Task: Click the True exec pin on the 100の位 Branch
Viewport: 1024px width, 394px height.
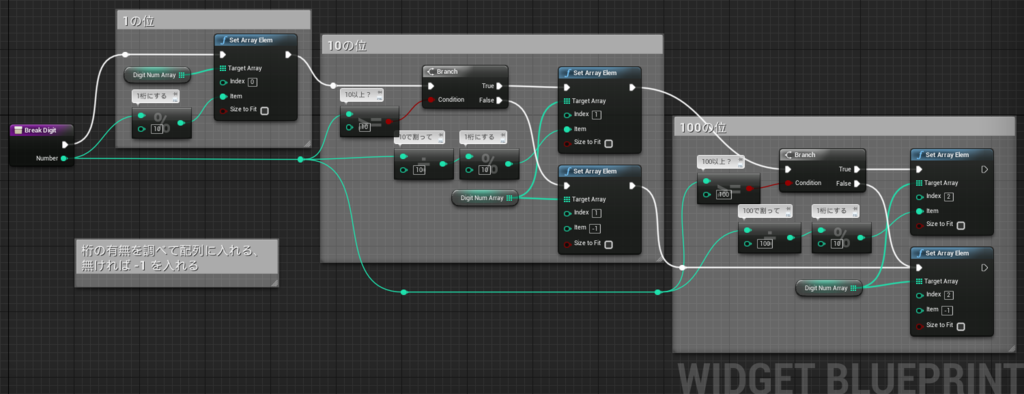Action: (857, 169)
